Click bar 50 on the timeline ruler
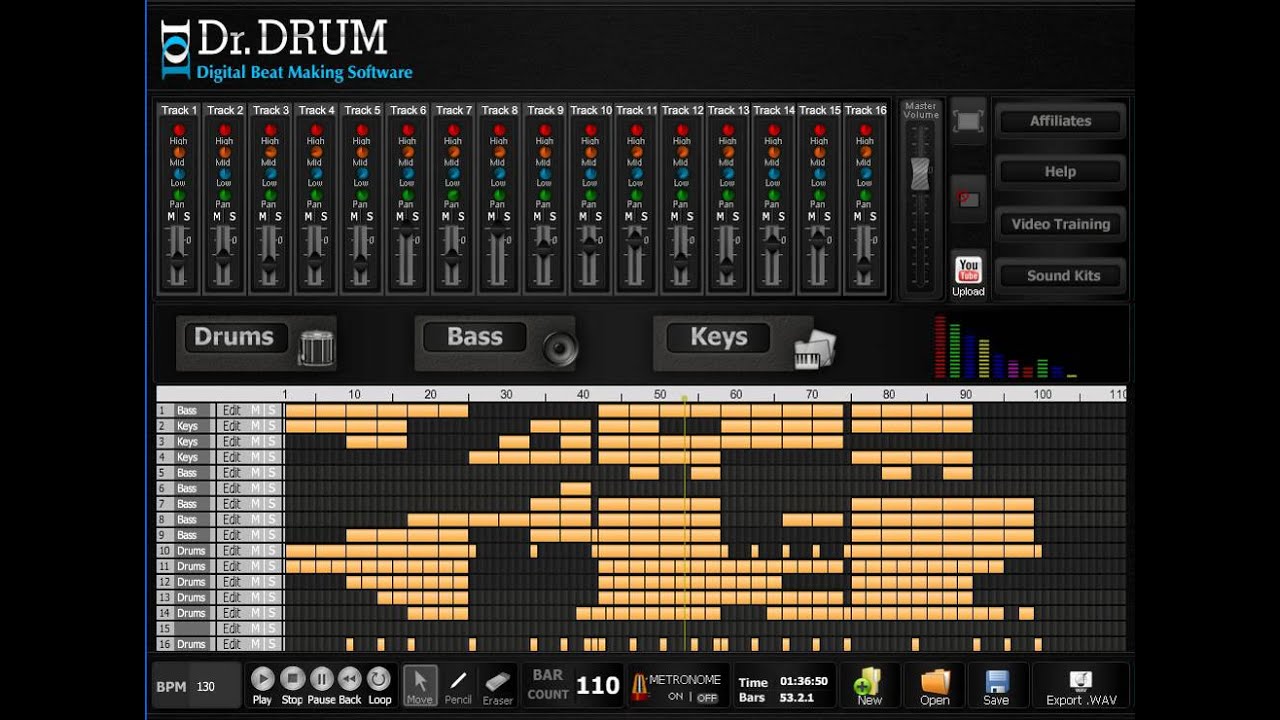 tap(660, 394)
